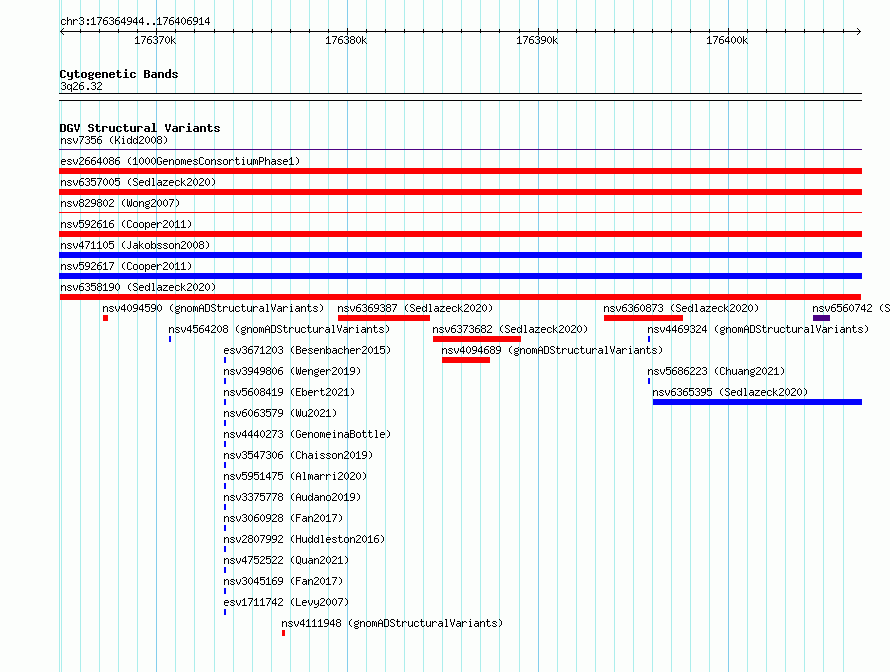Image resolution: width=890 pixels, height=672 pixels.
Task: Select the nsv3949806 (Wenger2019) label
Action: 292,371
